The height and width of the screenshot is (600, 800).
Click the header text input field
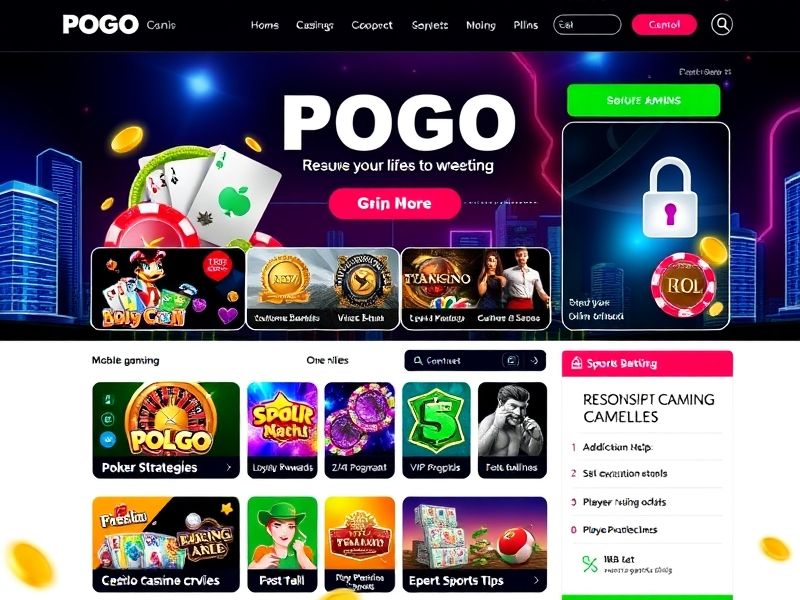click(587, 24)
